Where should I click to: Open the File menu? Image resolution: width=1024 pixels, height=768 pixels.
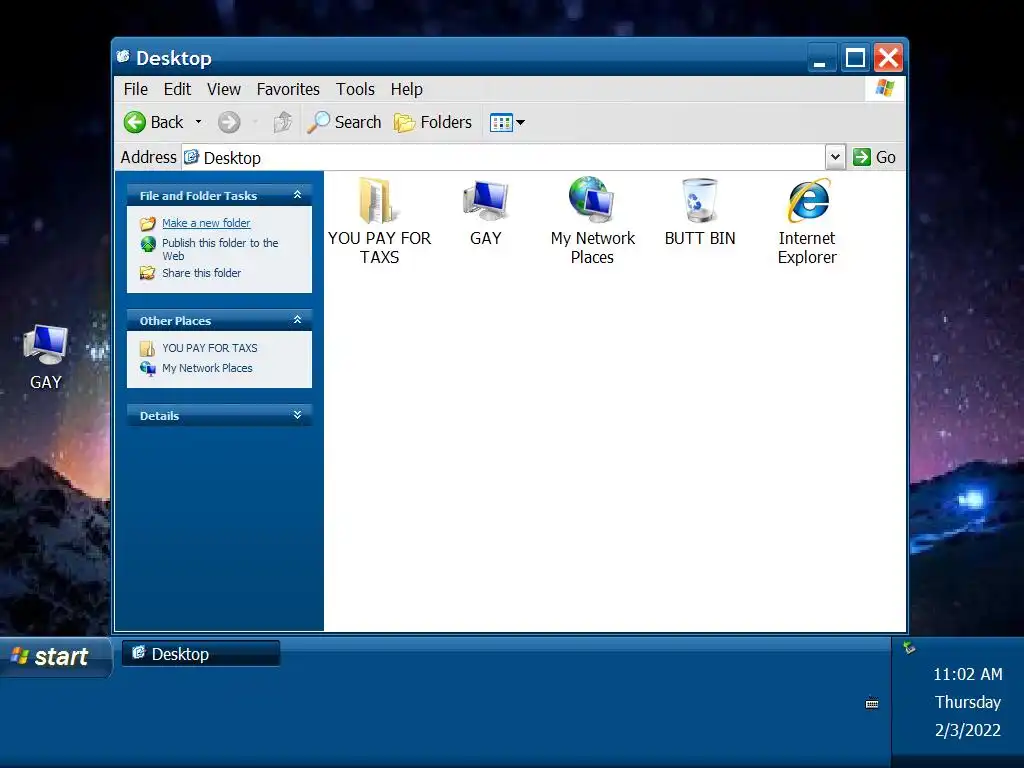pos(136,89)
